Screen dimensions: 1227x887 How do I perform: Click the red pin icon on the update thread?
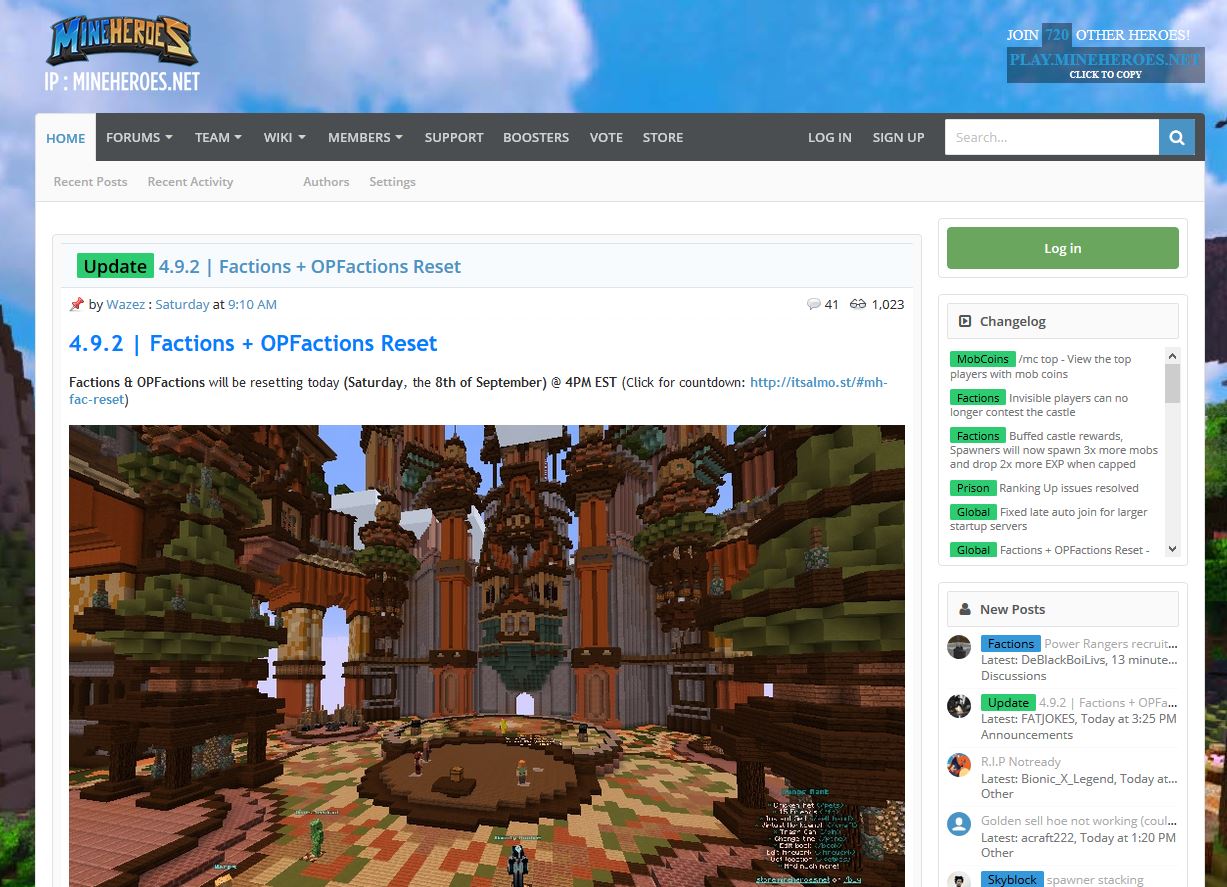[77, 304]
